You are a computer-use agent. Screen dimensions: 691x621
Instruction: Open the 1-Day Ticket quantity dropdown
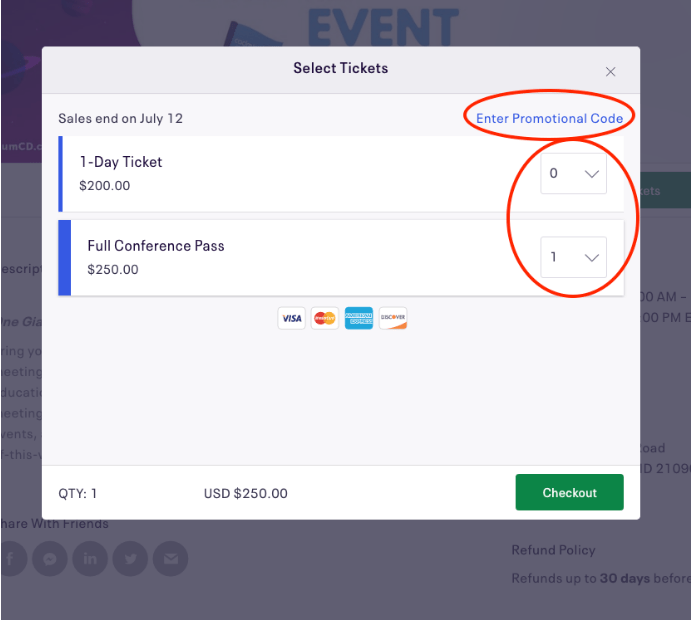[573, 173]
